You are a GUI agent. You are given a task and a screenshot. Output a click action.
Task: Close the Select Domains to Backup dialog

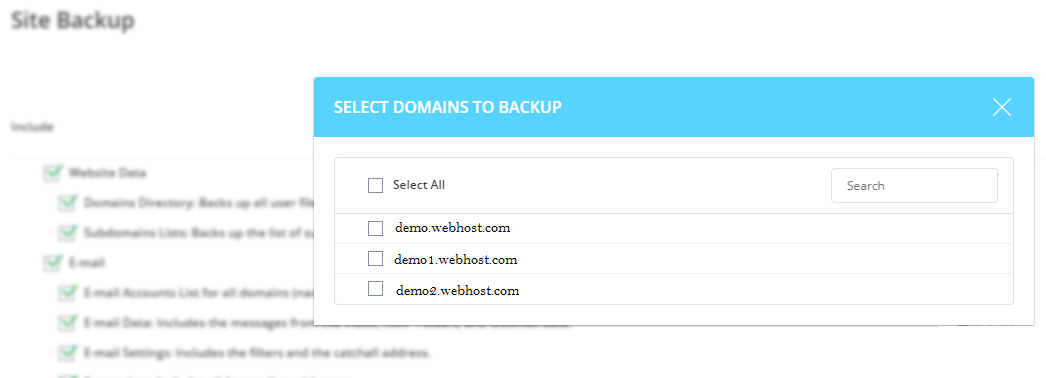click(x=1001, y=107)
